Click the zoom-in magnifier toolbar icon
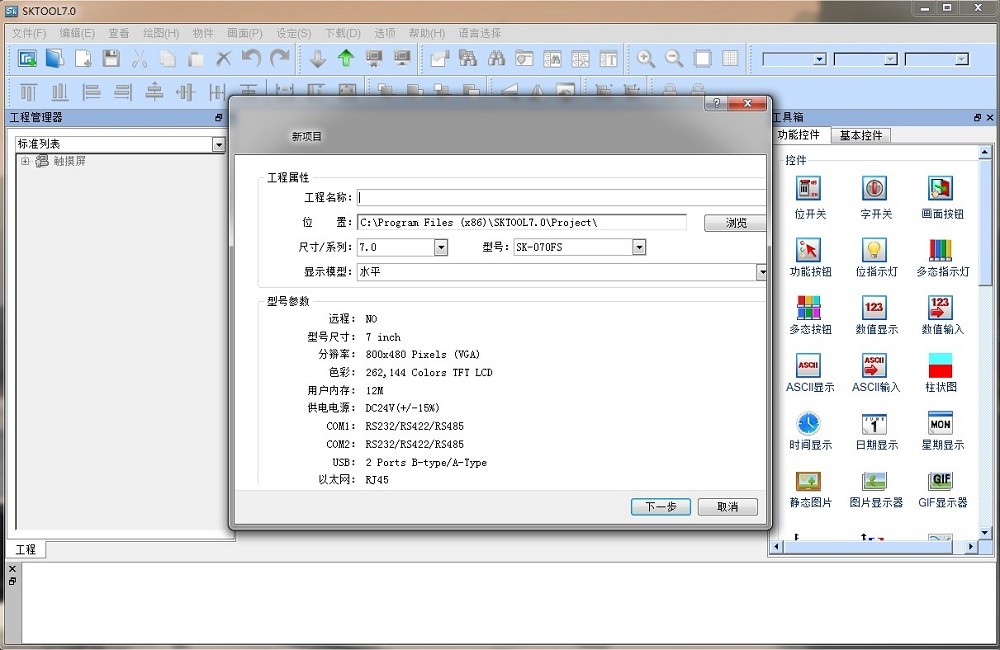1000x650 pixels. point(644,58)
